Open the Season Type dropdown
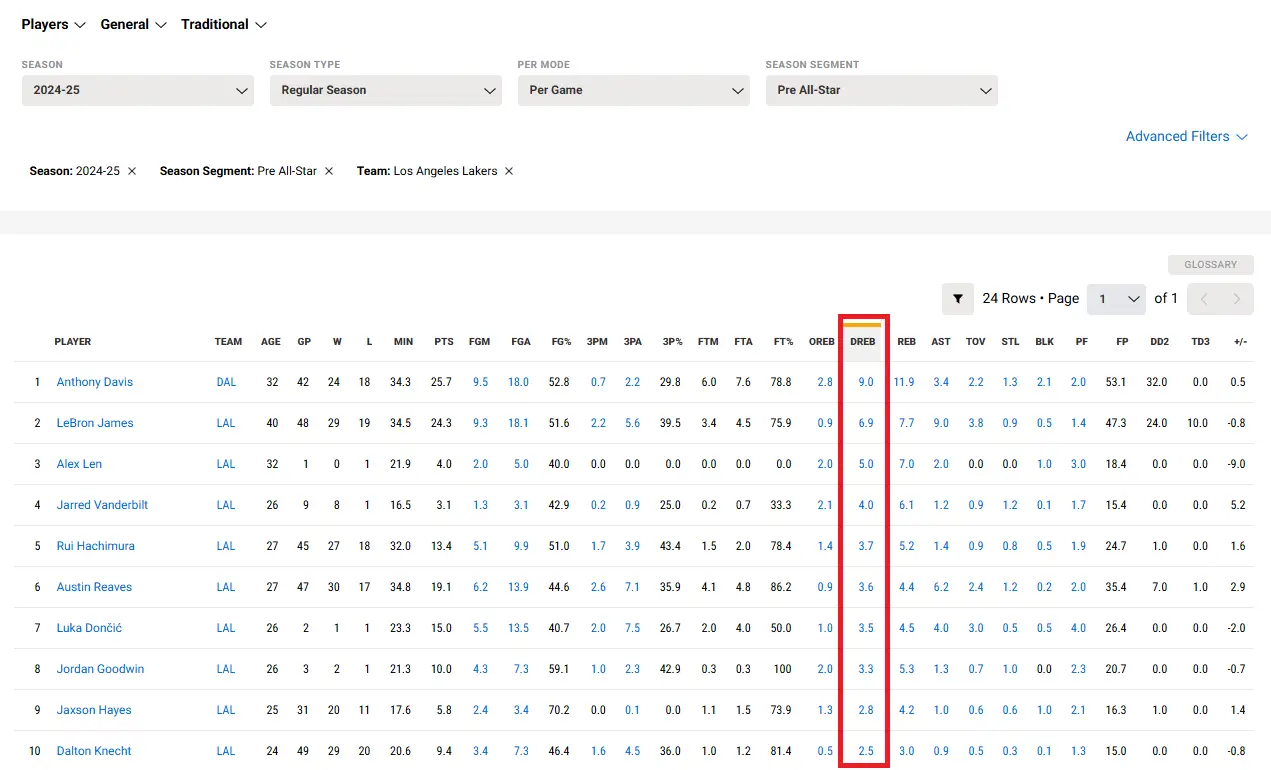 point(386,90)
